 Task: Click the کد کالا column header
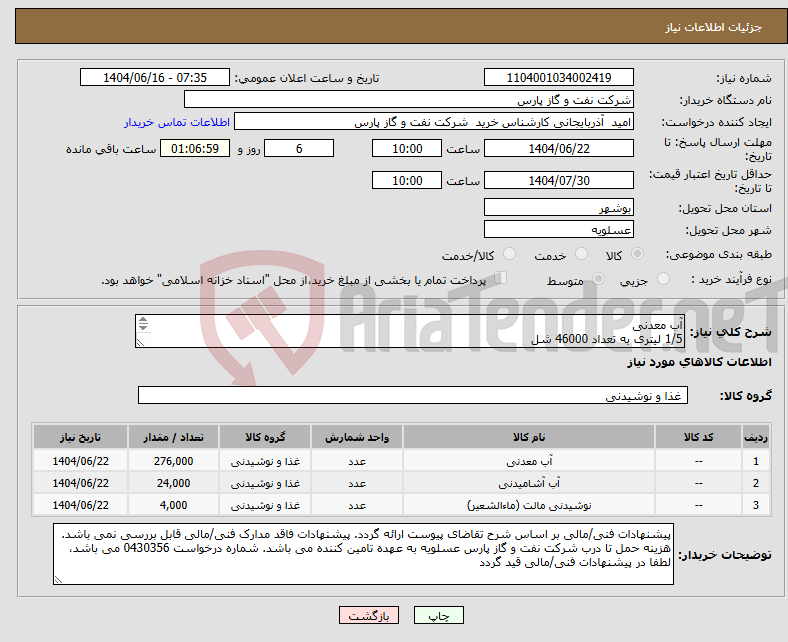pos(698,437)
